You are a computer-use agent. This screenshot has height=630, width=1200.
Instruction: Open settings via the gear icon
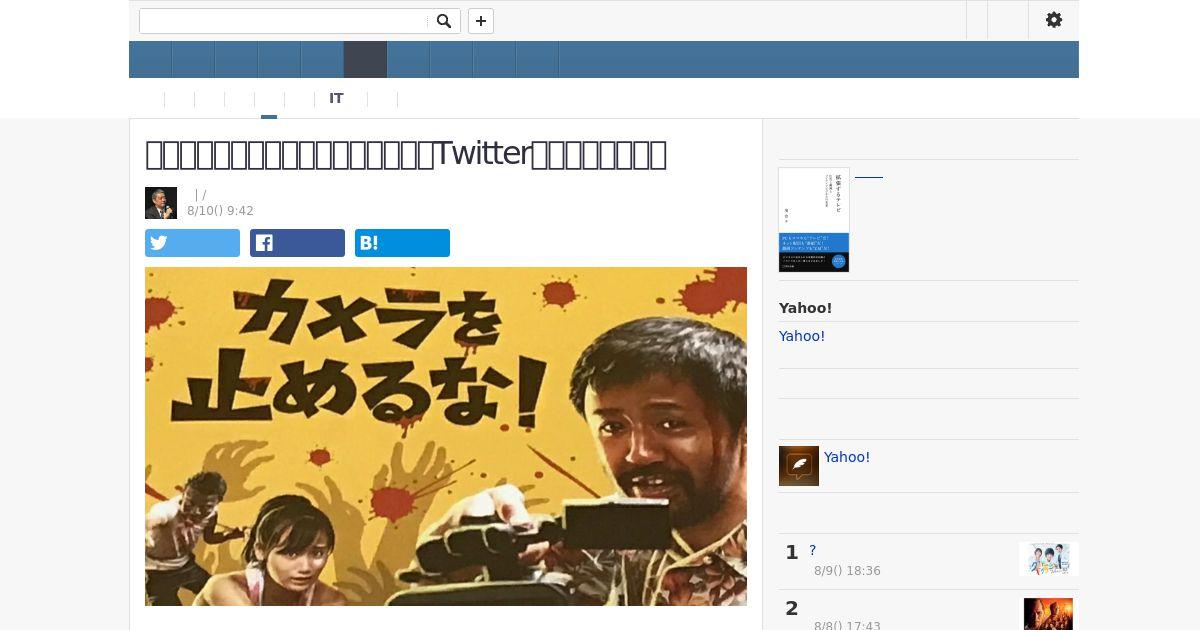coord(1054,20)
